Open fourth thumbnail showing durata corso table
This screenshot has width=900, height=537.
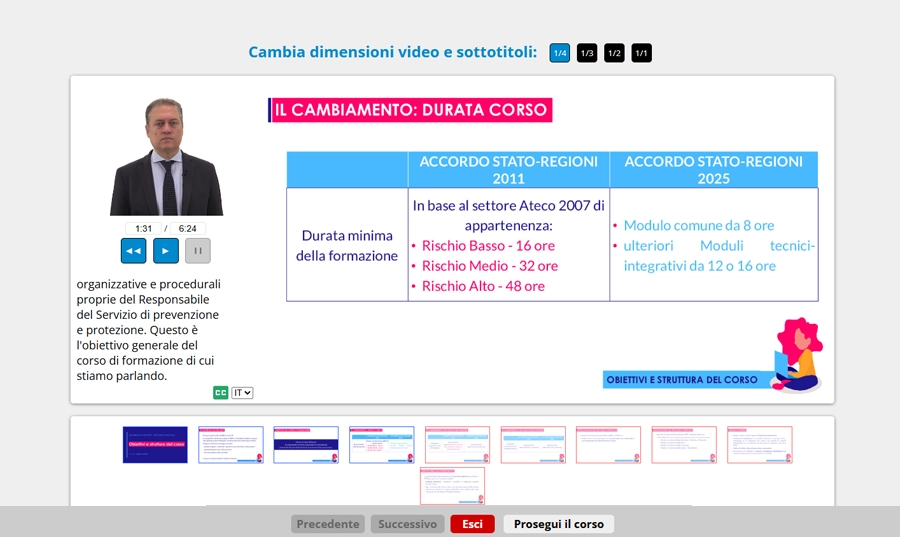[x=382, y=445]
